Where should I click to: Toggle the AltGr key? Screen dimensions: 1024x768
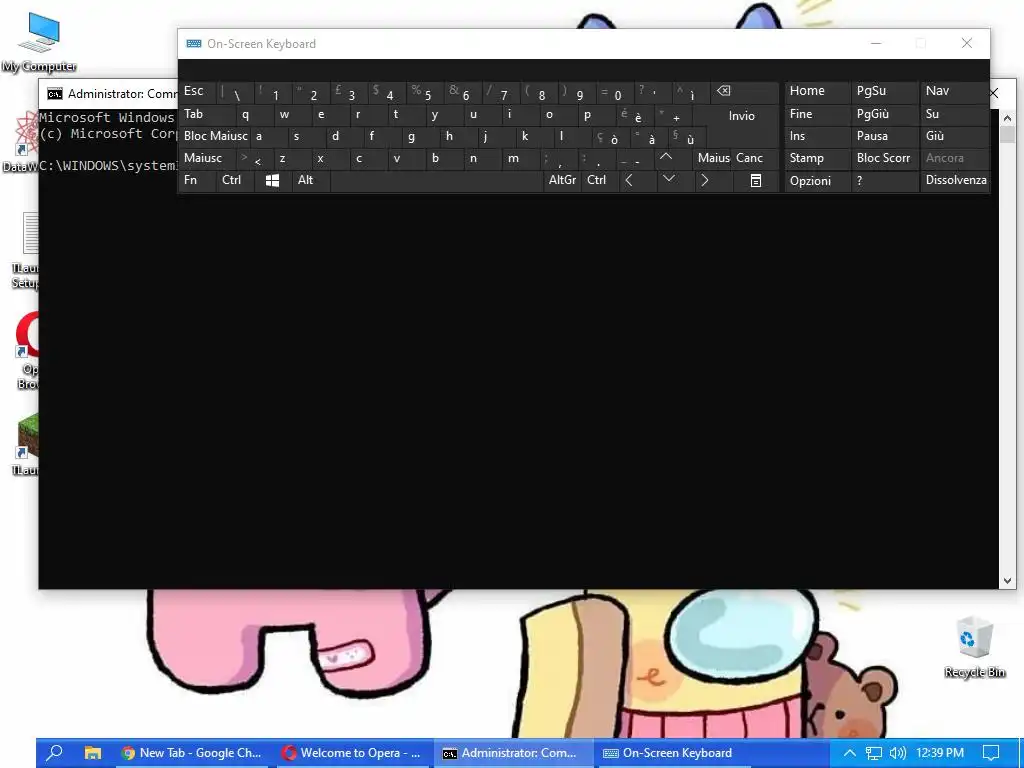point(562,181)
